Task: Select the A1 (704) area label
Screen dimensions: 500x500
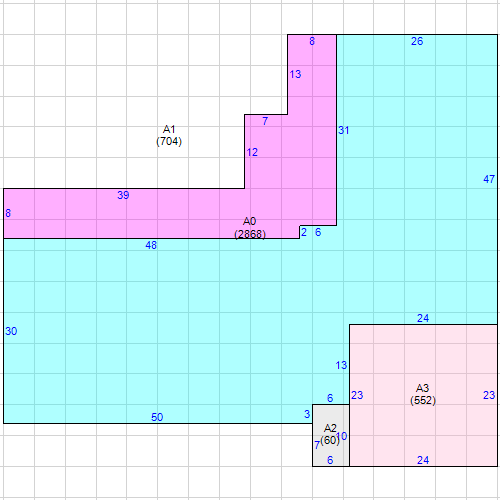Action: click(169, 135)
